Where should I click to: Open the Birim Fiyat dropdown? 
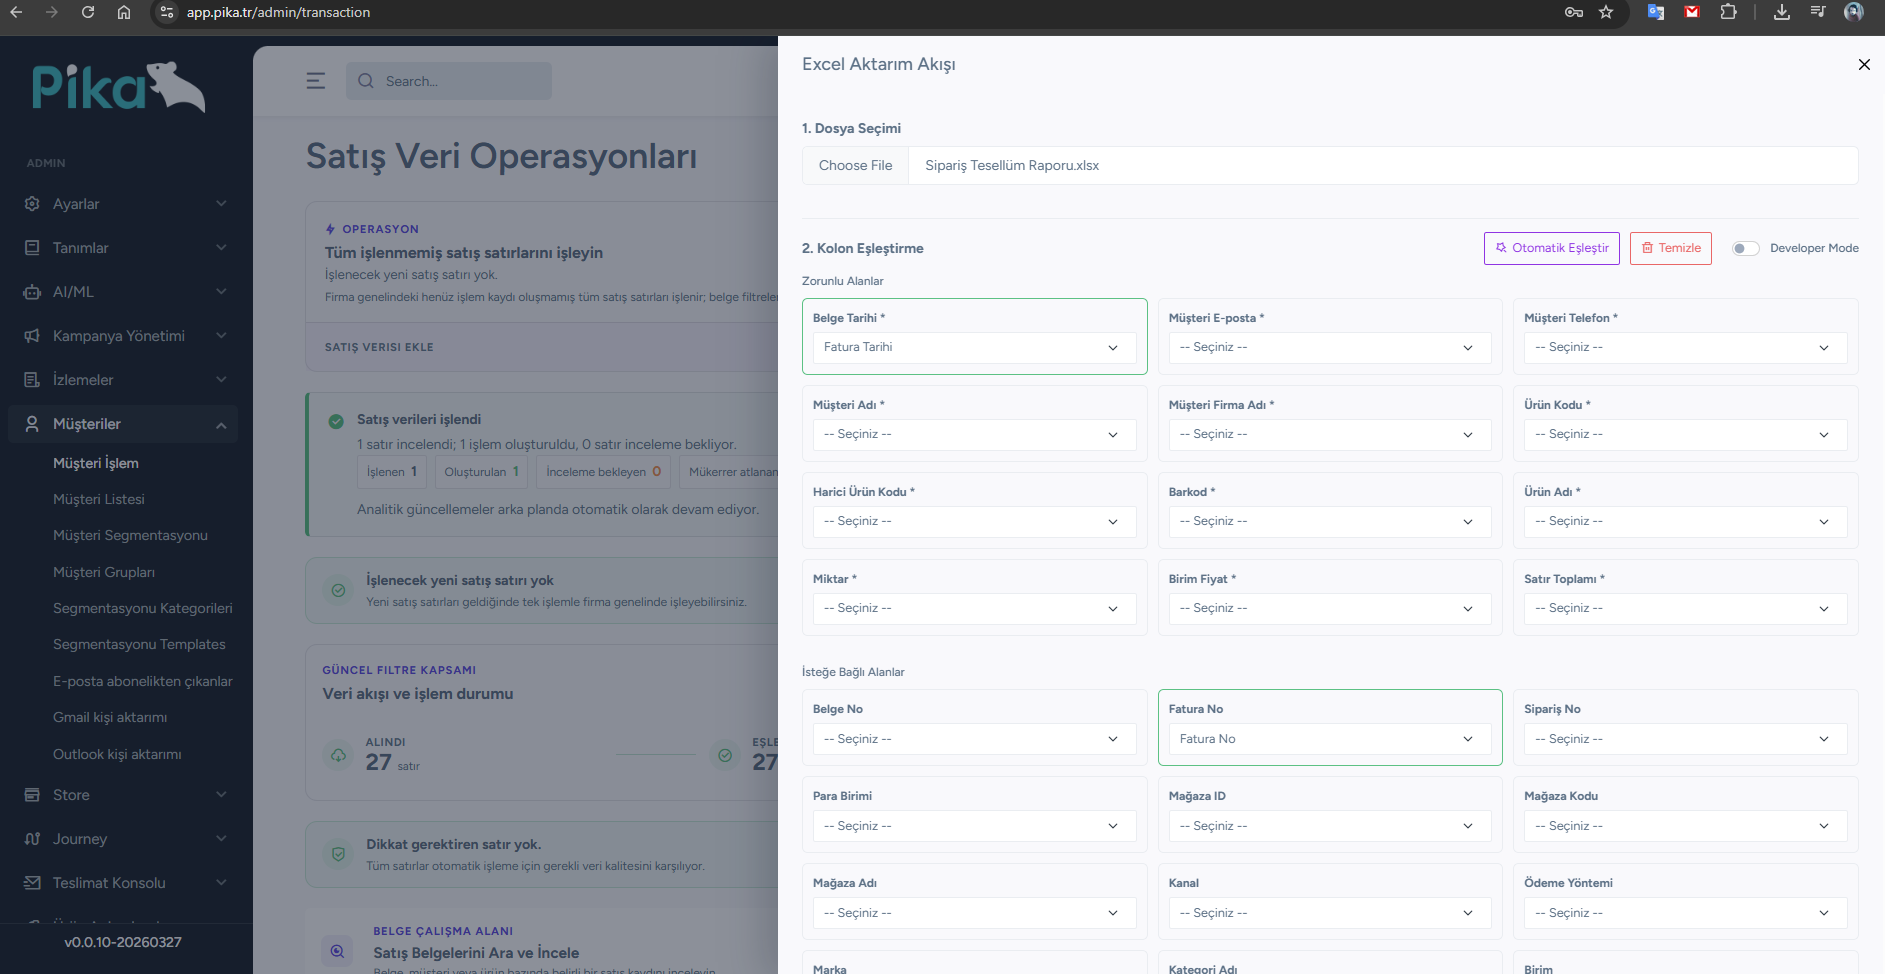1330,608
